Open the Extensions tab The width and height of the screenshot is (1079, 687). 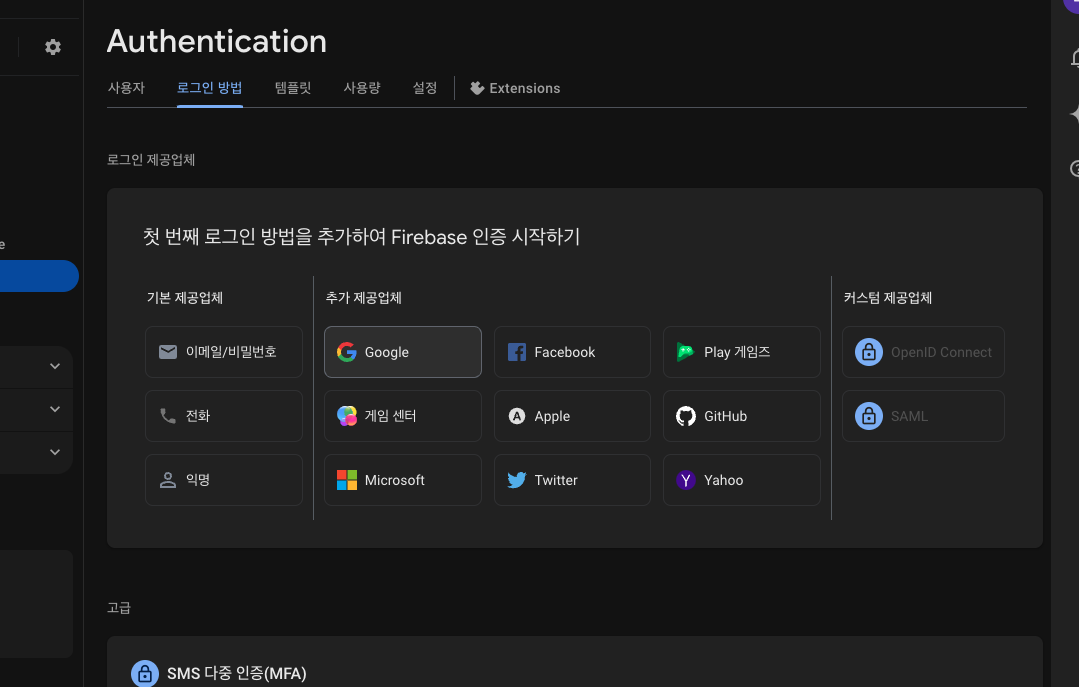pyautogui.click(x=515, y=88)
